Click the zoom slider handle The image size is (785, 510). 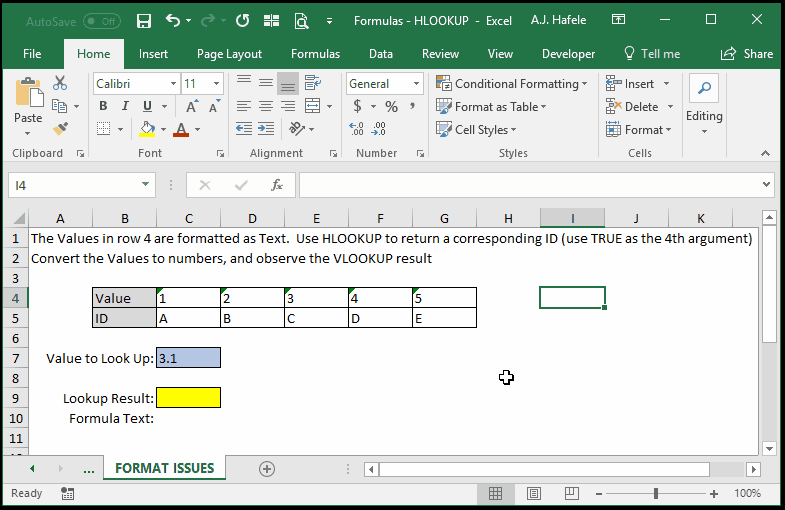point(656,494)
